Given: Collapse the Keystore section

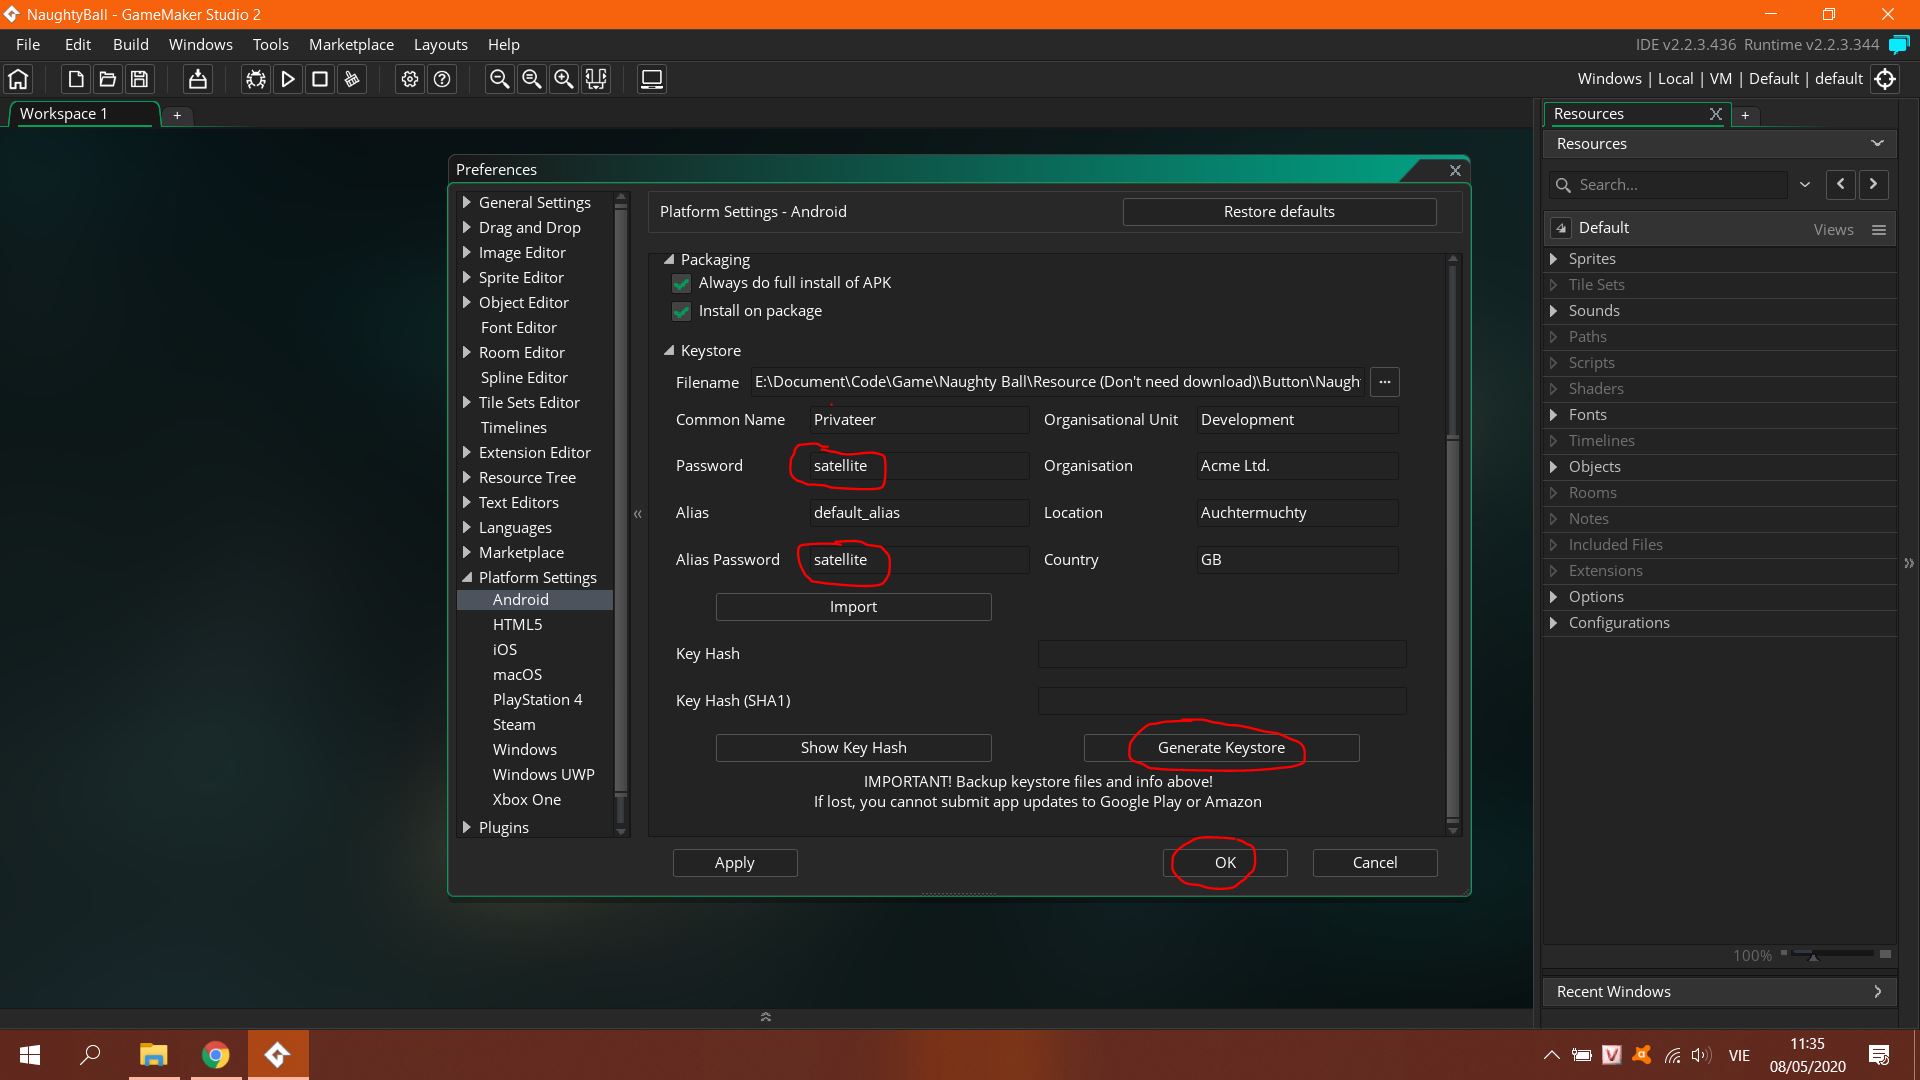Looking at the screenshot, I should 669,351.
